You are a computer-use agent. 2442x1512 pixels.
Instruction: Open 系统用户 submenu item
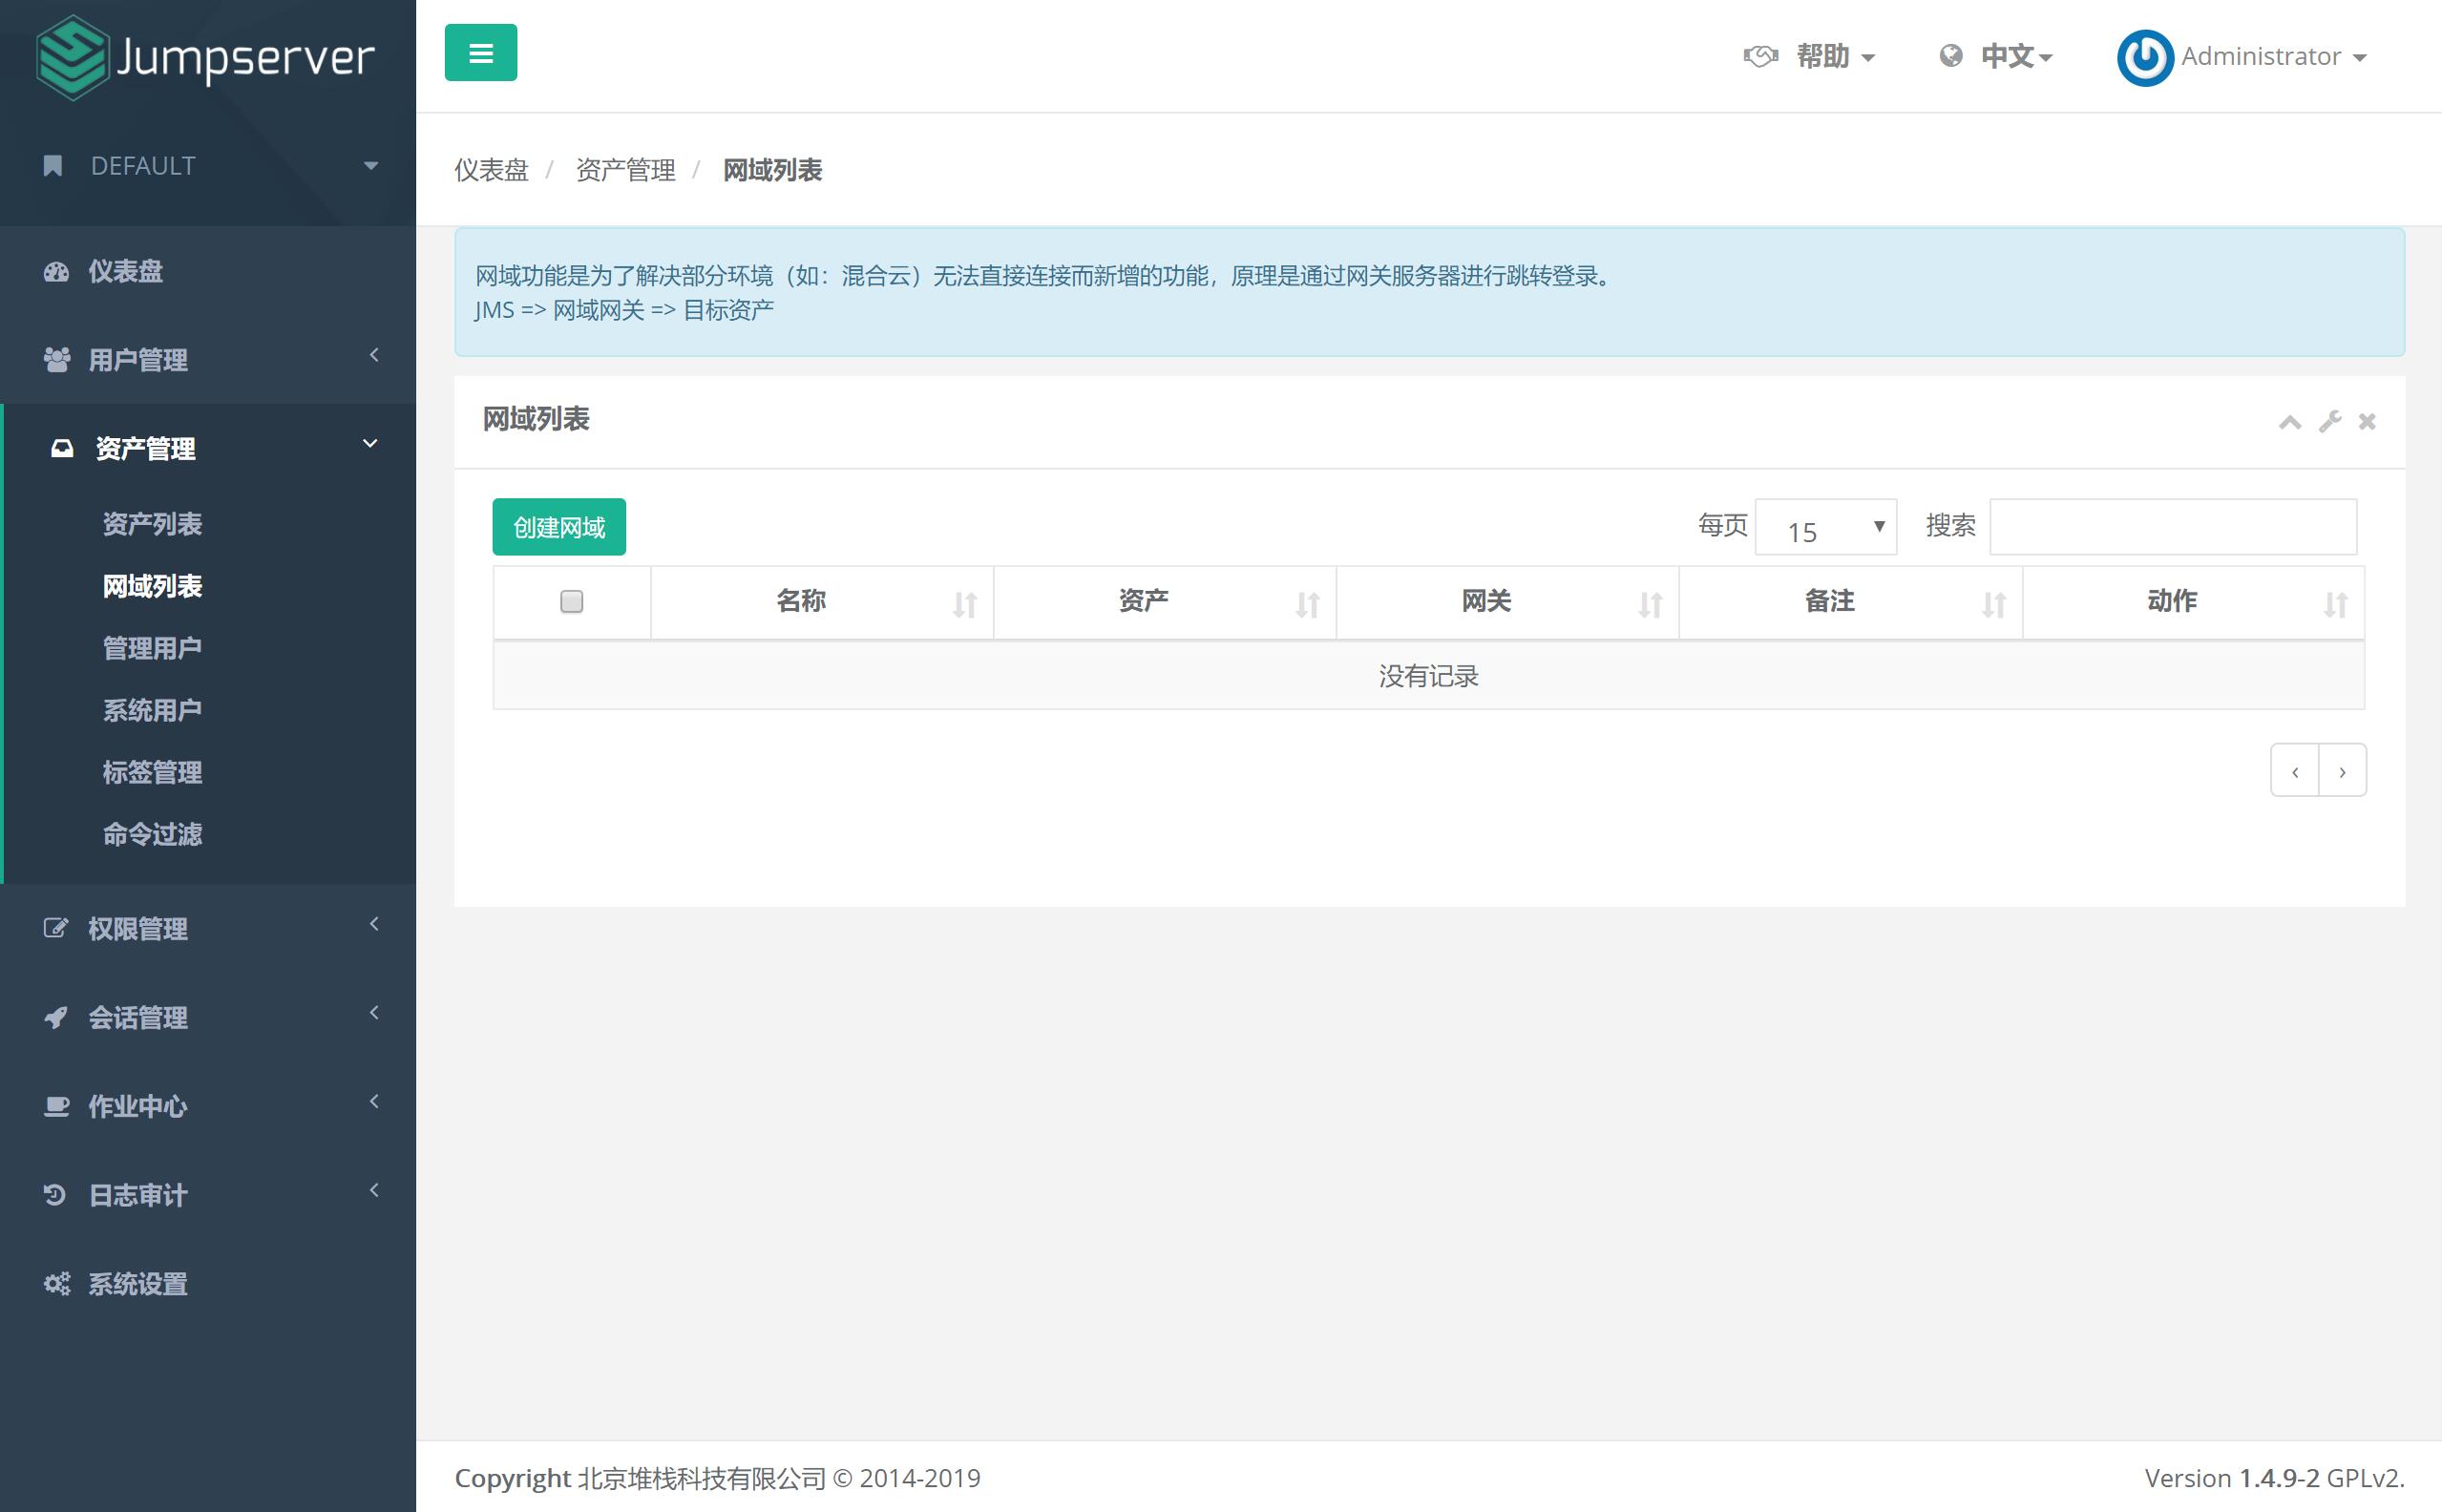[x=152, y=710]
